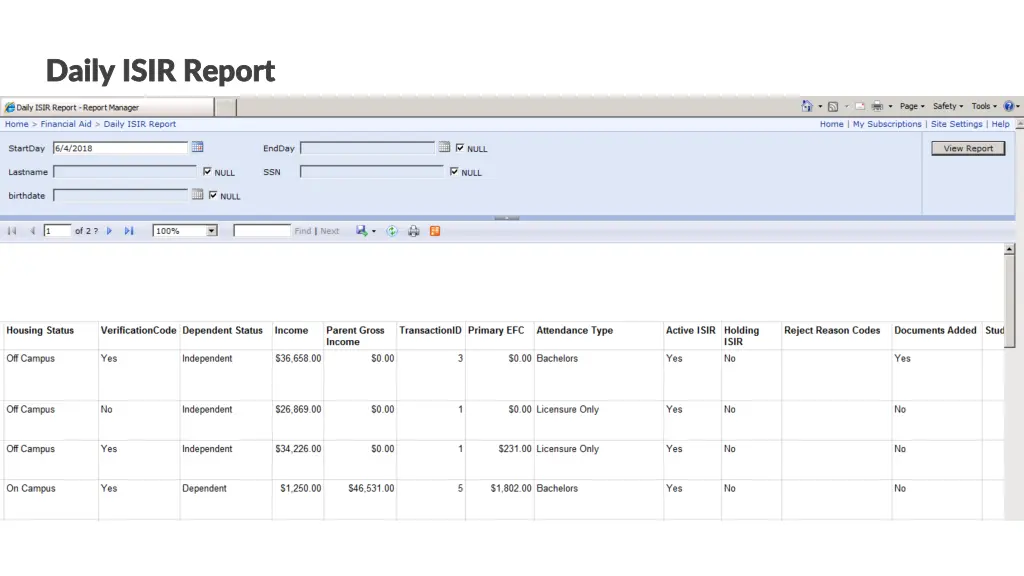Screen dimensions: 1024x576
Task: Toggle the Lastname NULL checkbox
Action: (x=207, y=171)
